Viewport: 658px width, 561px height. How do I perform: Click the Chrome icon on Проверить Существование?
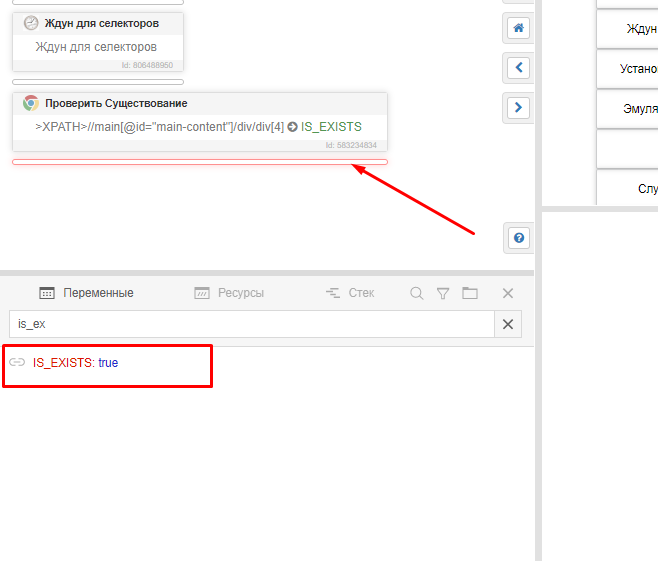point(31,103)
